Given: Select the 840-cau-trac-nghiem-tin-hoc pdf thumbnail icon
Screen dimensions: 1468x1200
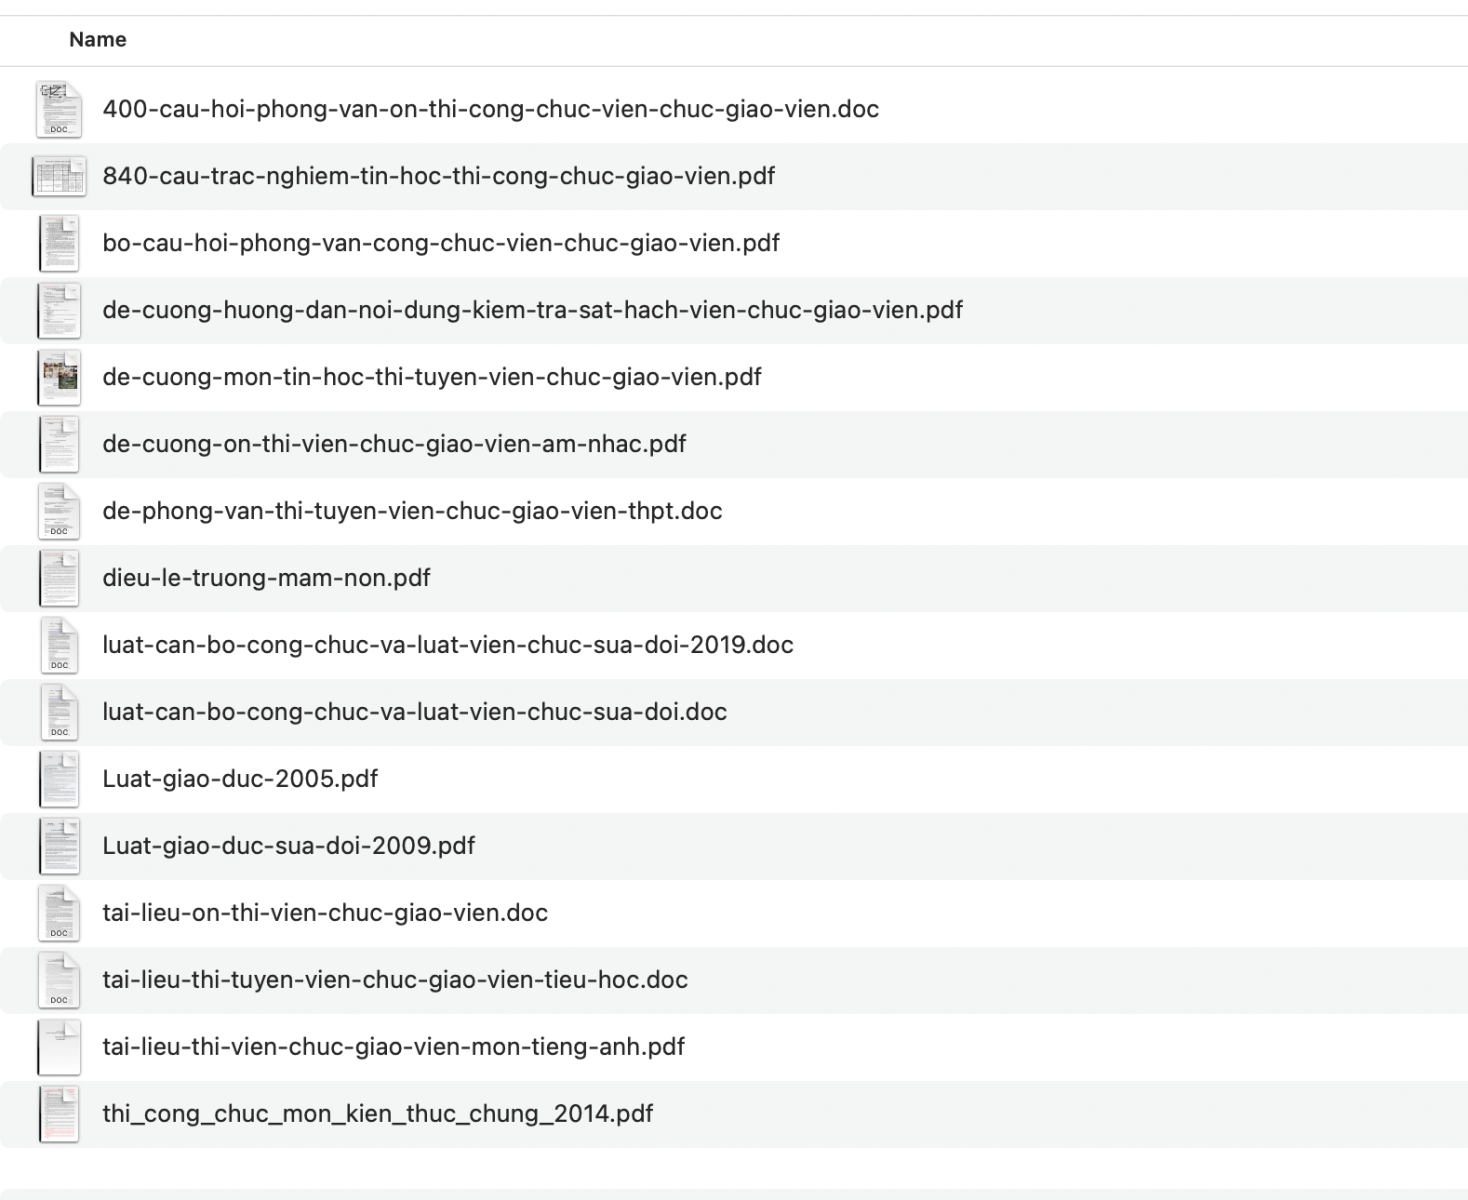Looking at the screenshot, I should coord(59,176).
